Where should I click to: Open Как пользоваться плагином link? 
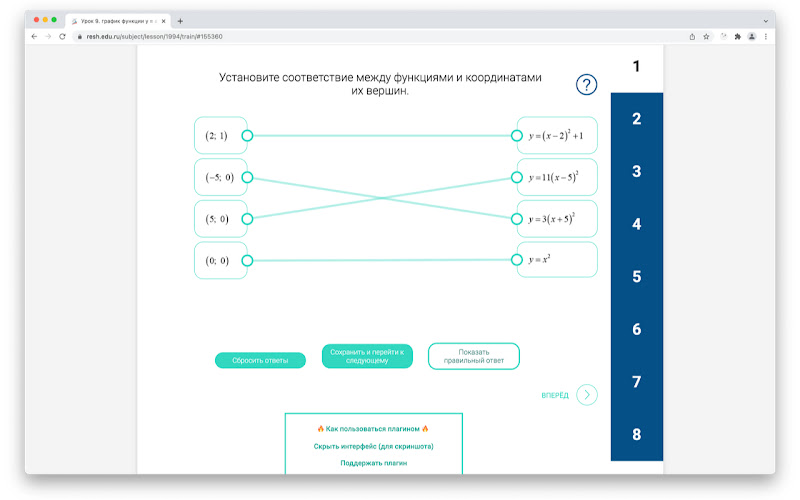(373, 429)
